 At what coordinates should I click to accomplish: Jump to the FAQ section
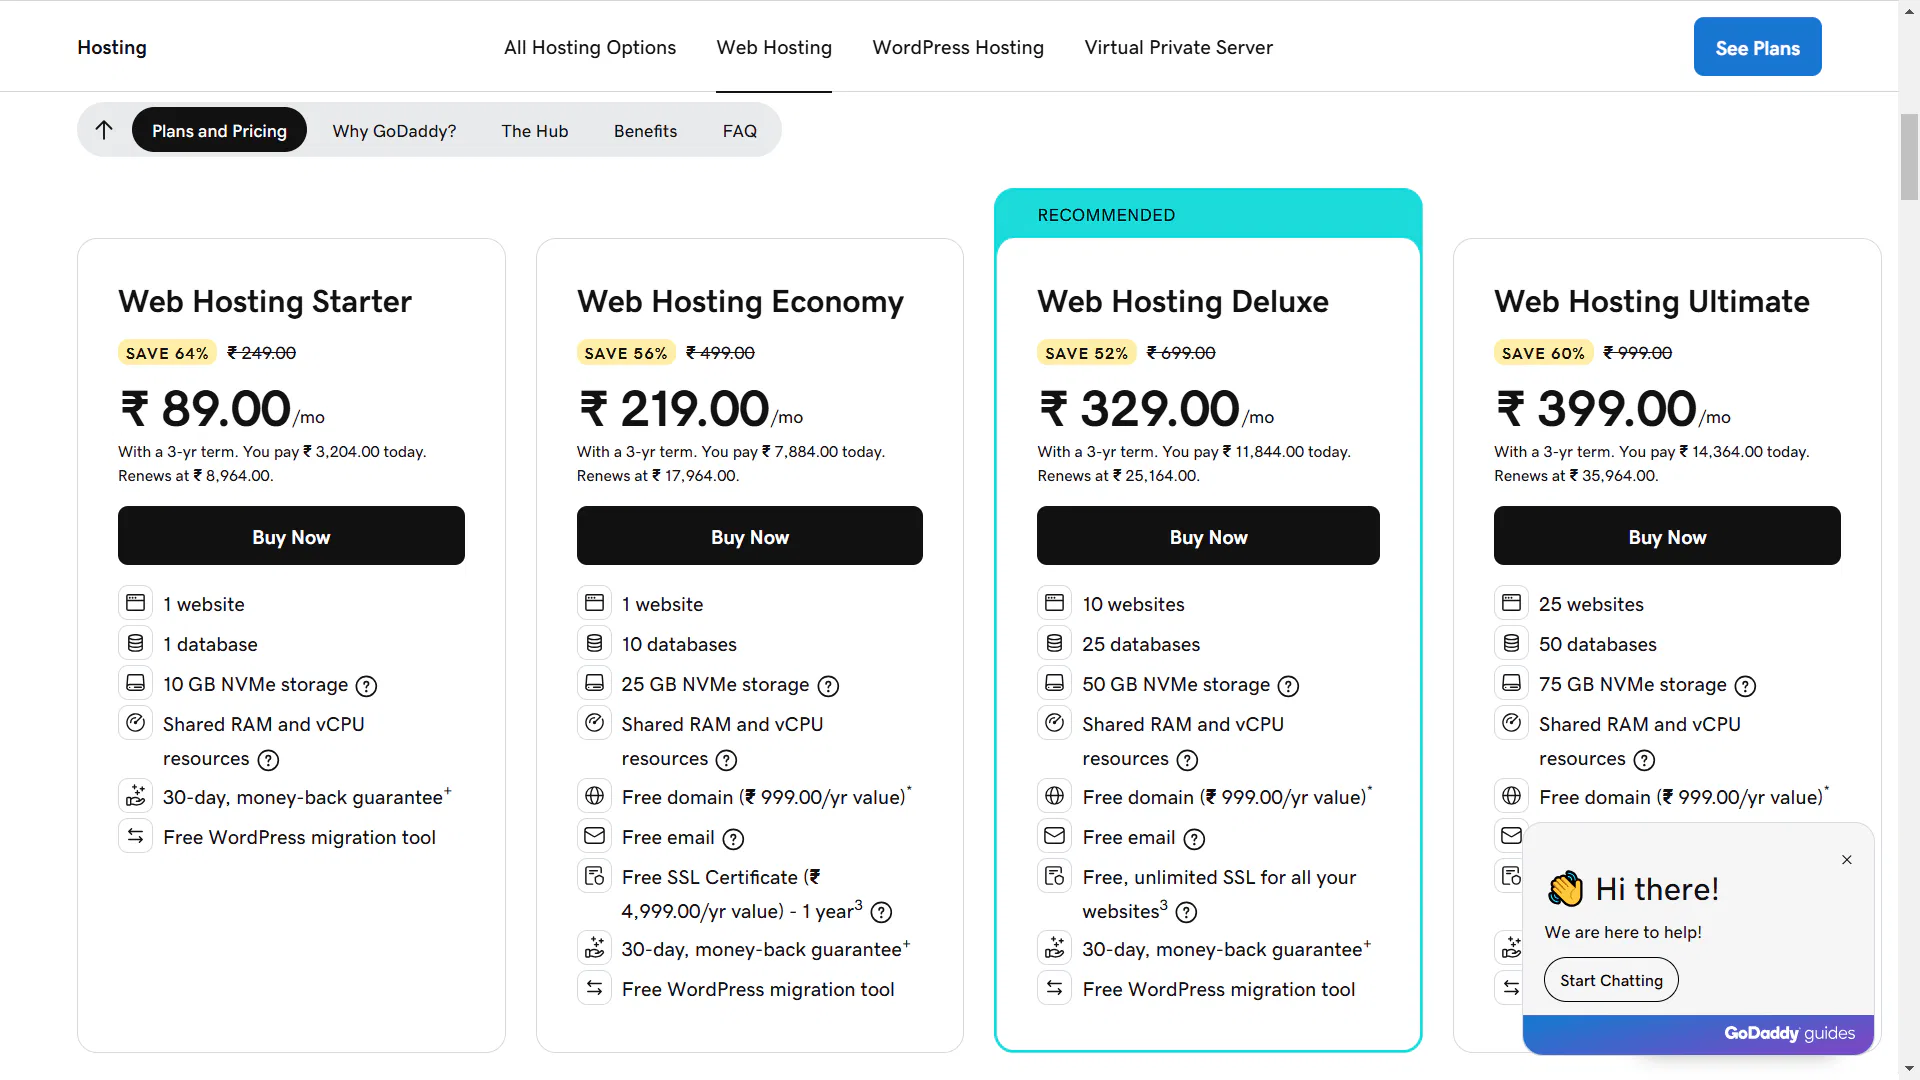point(740,131)
